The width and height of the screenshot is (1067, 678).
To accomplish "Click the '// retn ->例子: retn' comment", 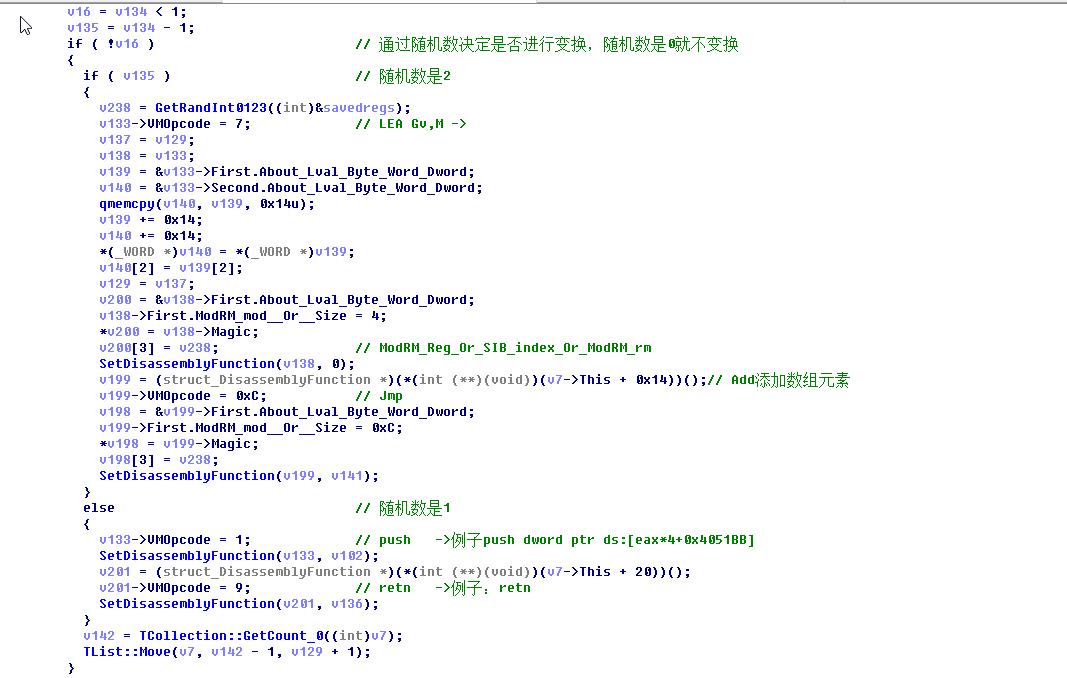I will 443,587.
